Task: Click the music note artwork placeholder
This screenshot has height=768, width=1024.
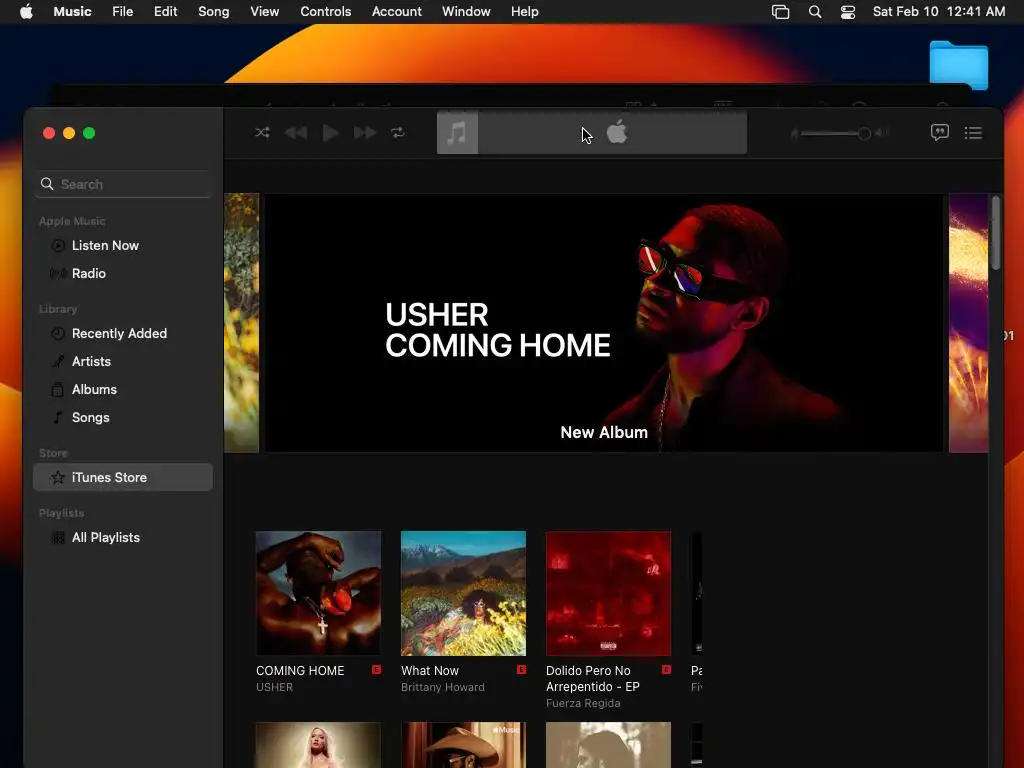Action: click(457, 133)
